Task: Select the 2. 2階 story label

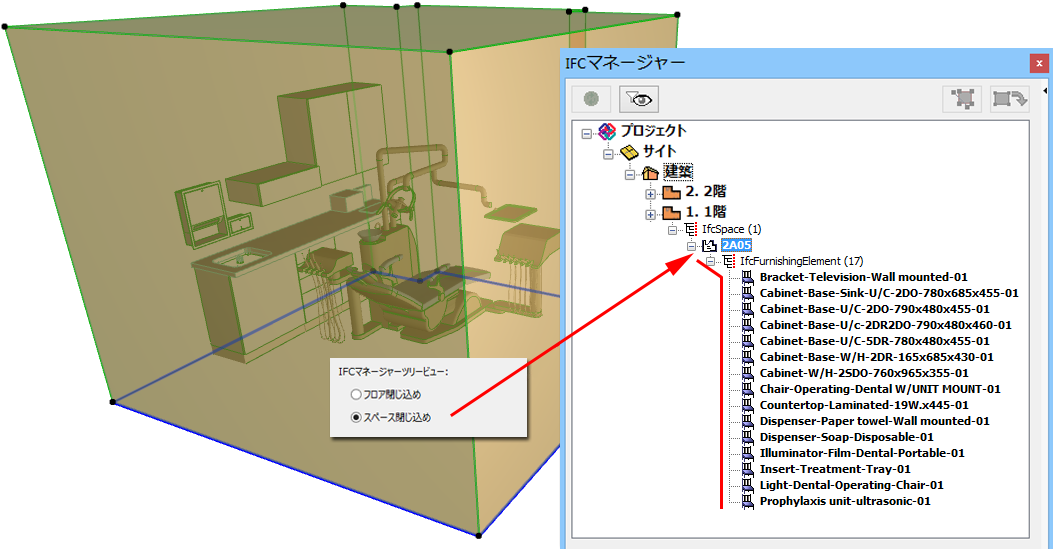Action: coord(706,192)
